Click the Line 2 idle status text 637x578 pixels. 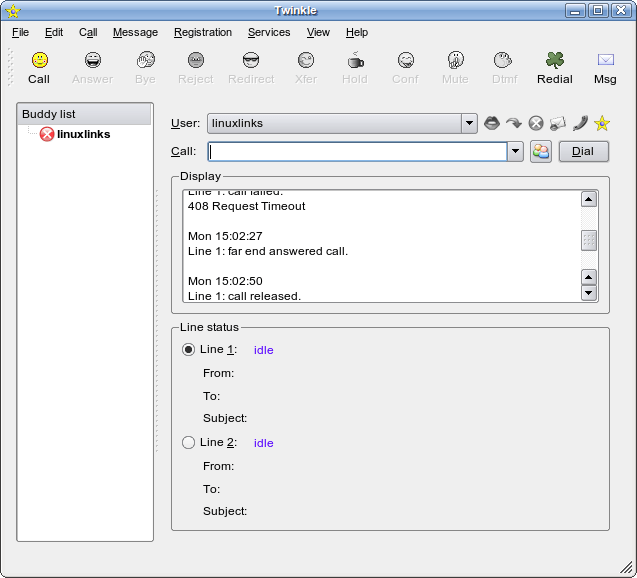click(x=263, y=443)
